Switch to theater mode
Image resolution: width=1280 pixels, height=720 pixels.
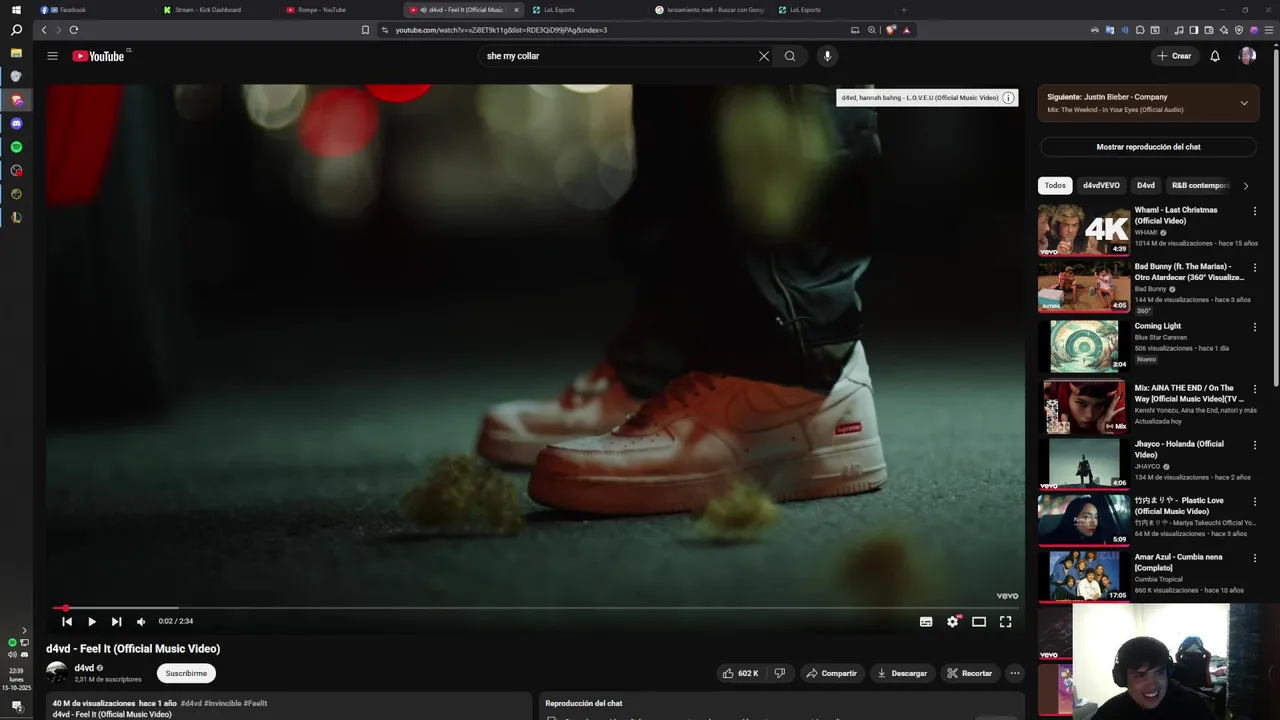[x=979, y=621]
